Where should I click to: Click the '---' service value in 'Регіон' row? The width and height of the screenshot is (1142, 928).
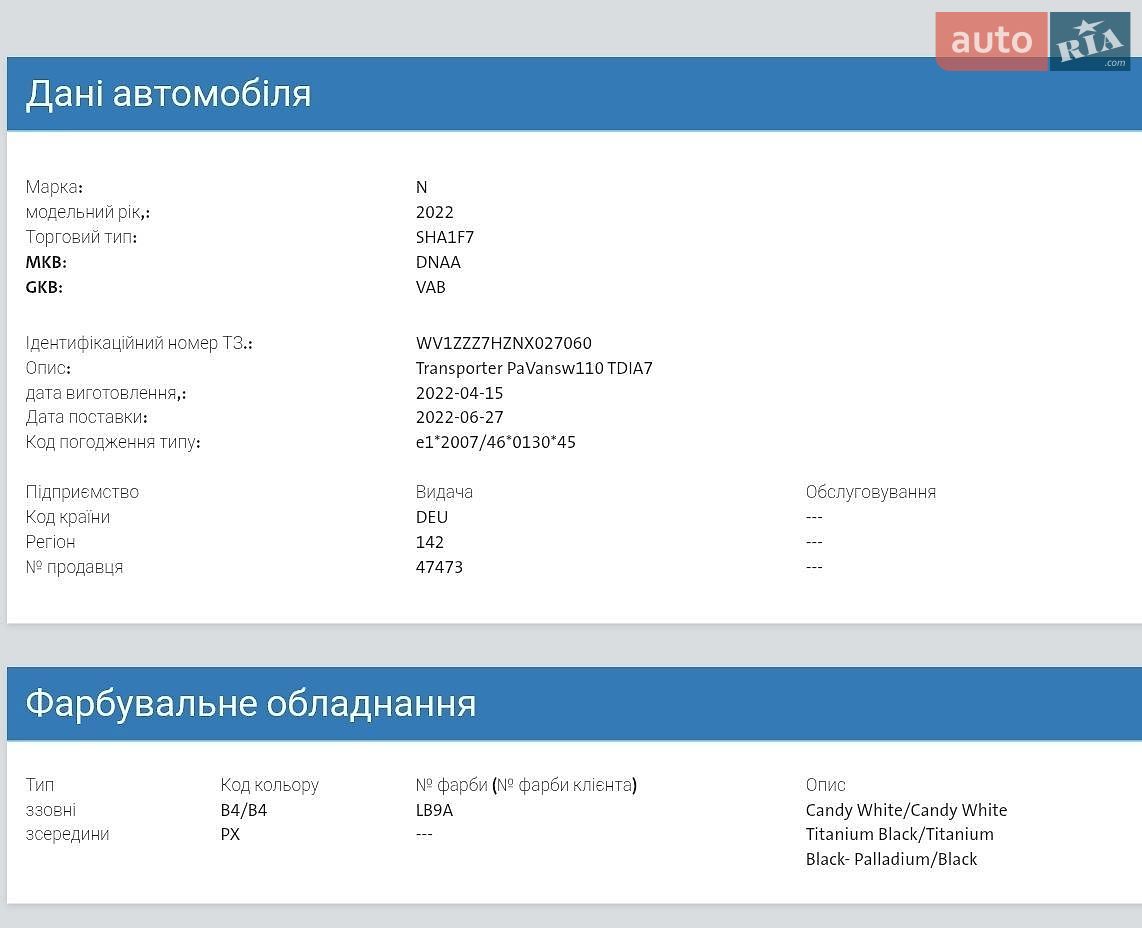tap(814, 542)
